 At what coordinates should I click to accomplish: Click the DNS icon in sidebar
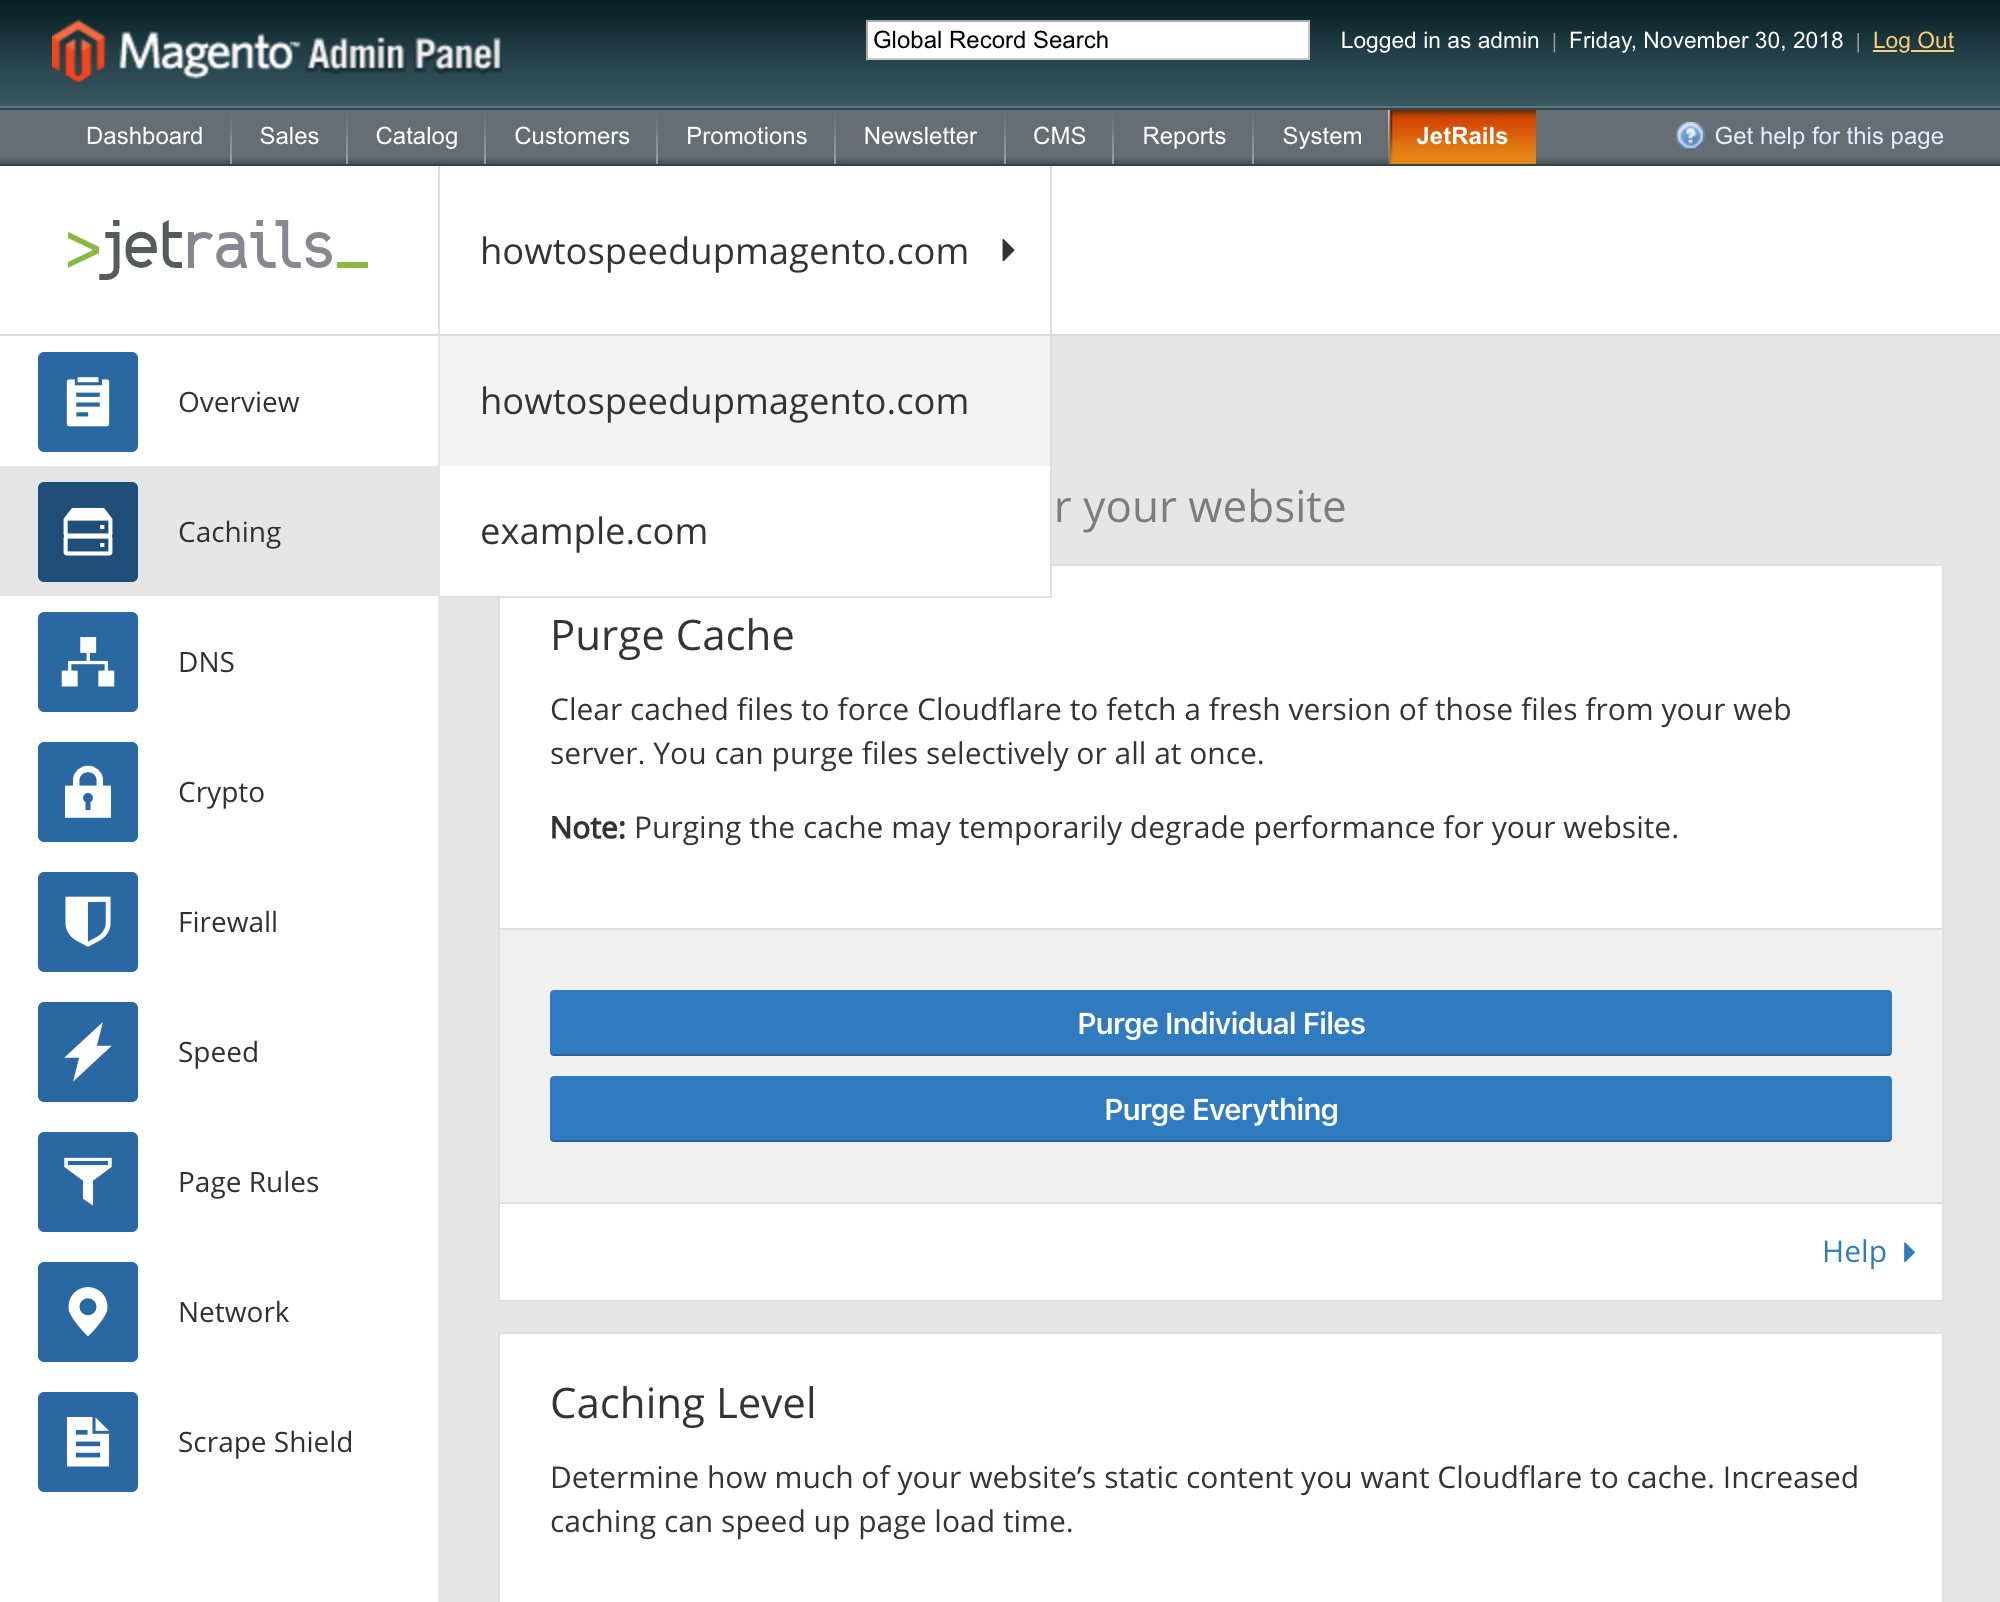pos(88,662)
